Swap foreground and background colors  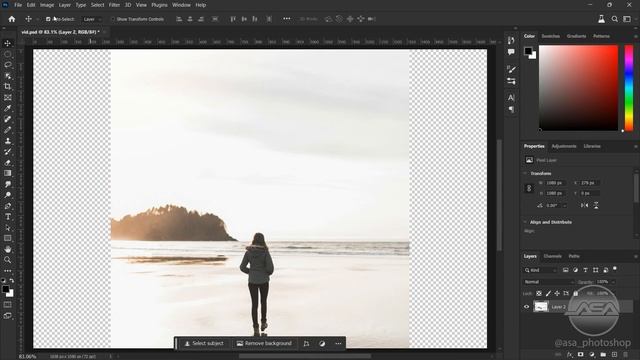coord(11,280)
